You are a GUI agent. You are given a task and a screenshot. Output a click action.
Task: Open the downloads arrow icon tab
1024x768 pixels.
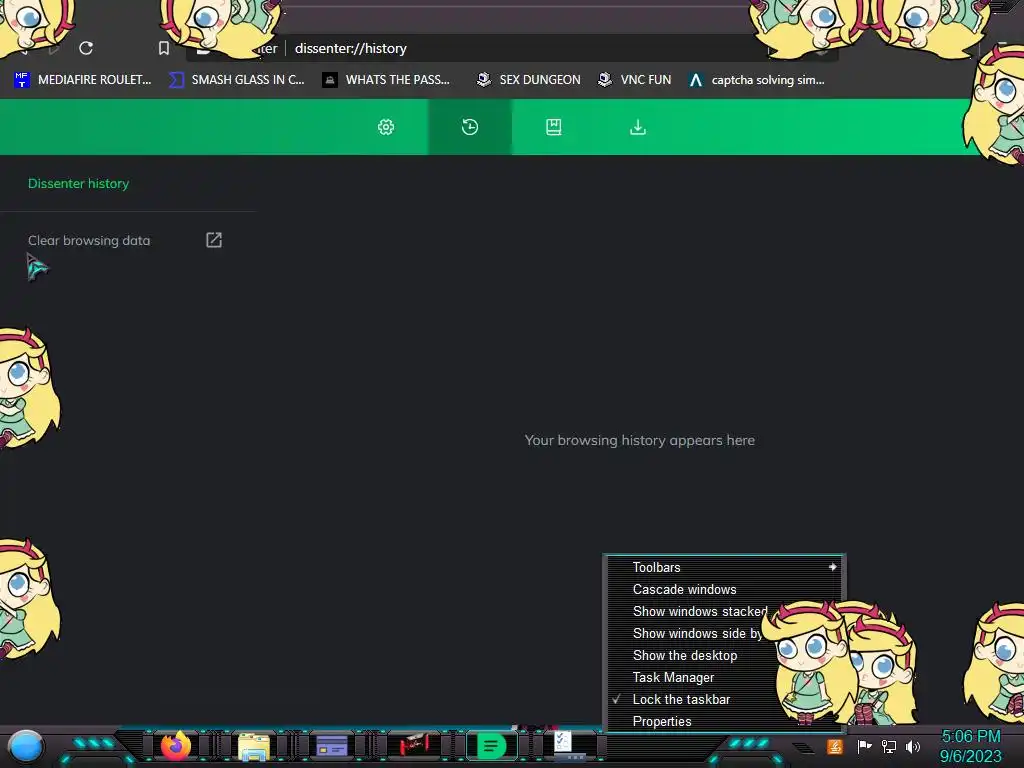(x=638, y=127)
